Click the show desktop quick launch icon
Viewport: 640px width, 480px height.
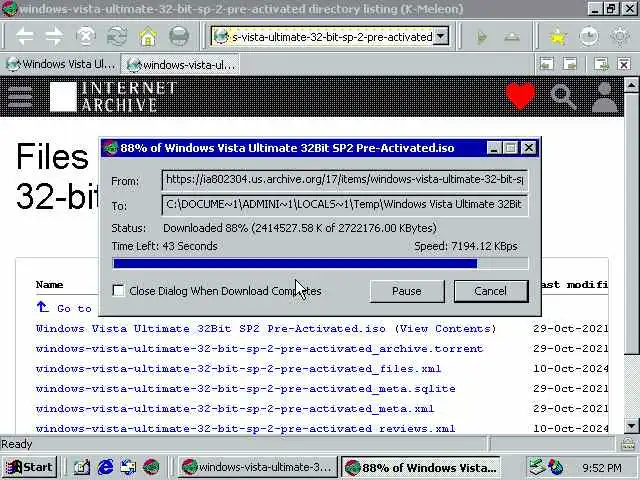coord(128,467)
